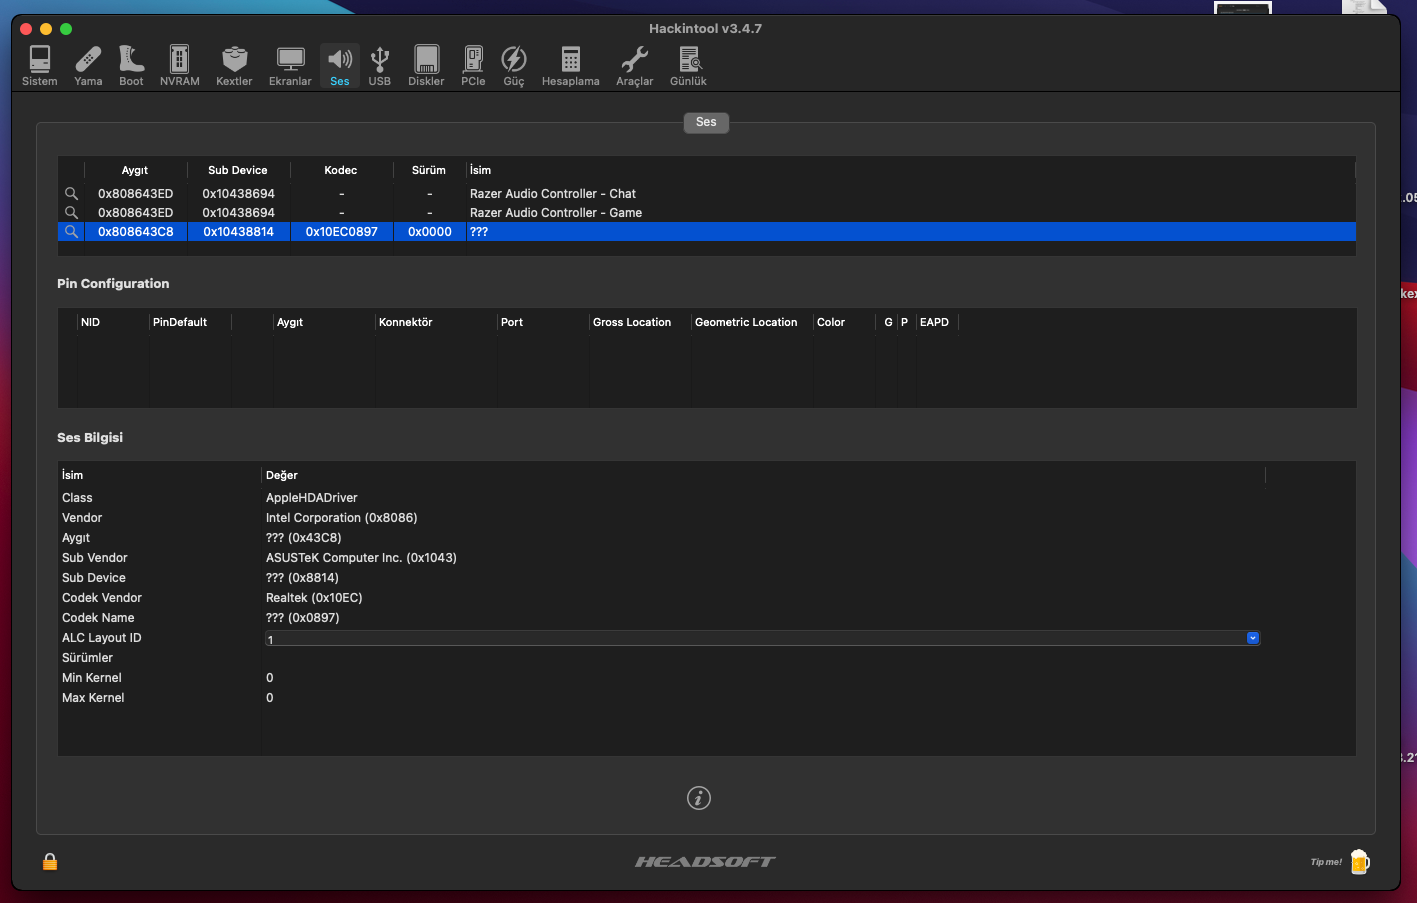Open the Ekranlar displays section

(x=290, y=66)
